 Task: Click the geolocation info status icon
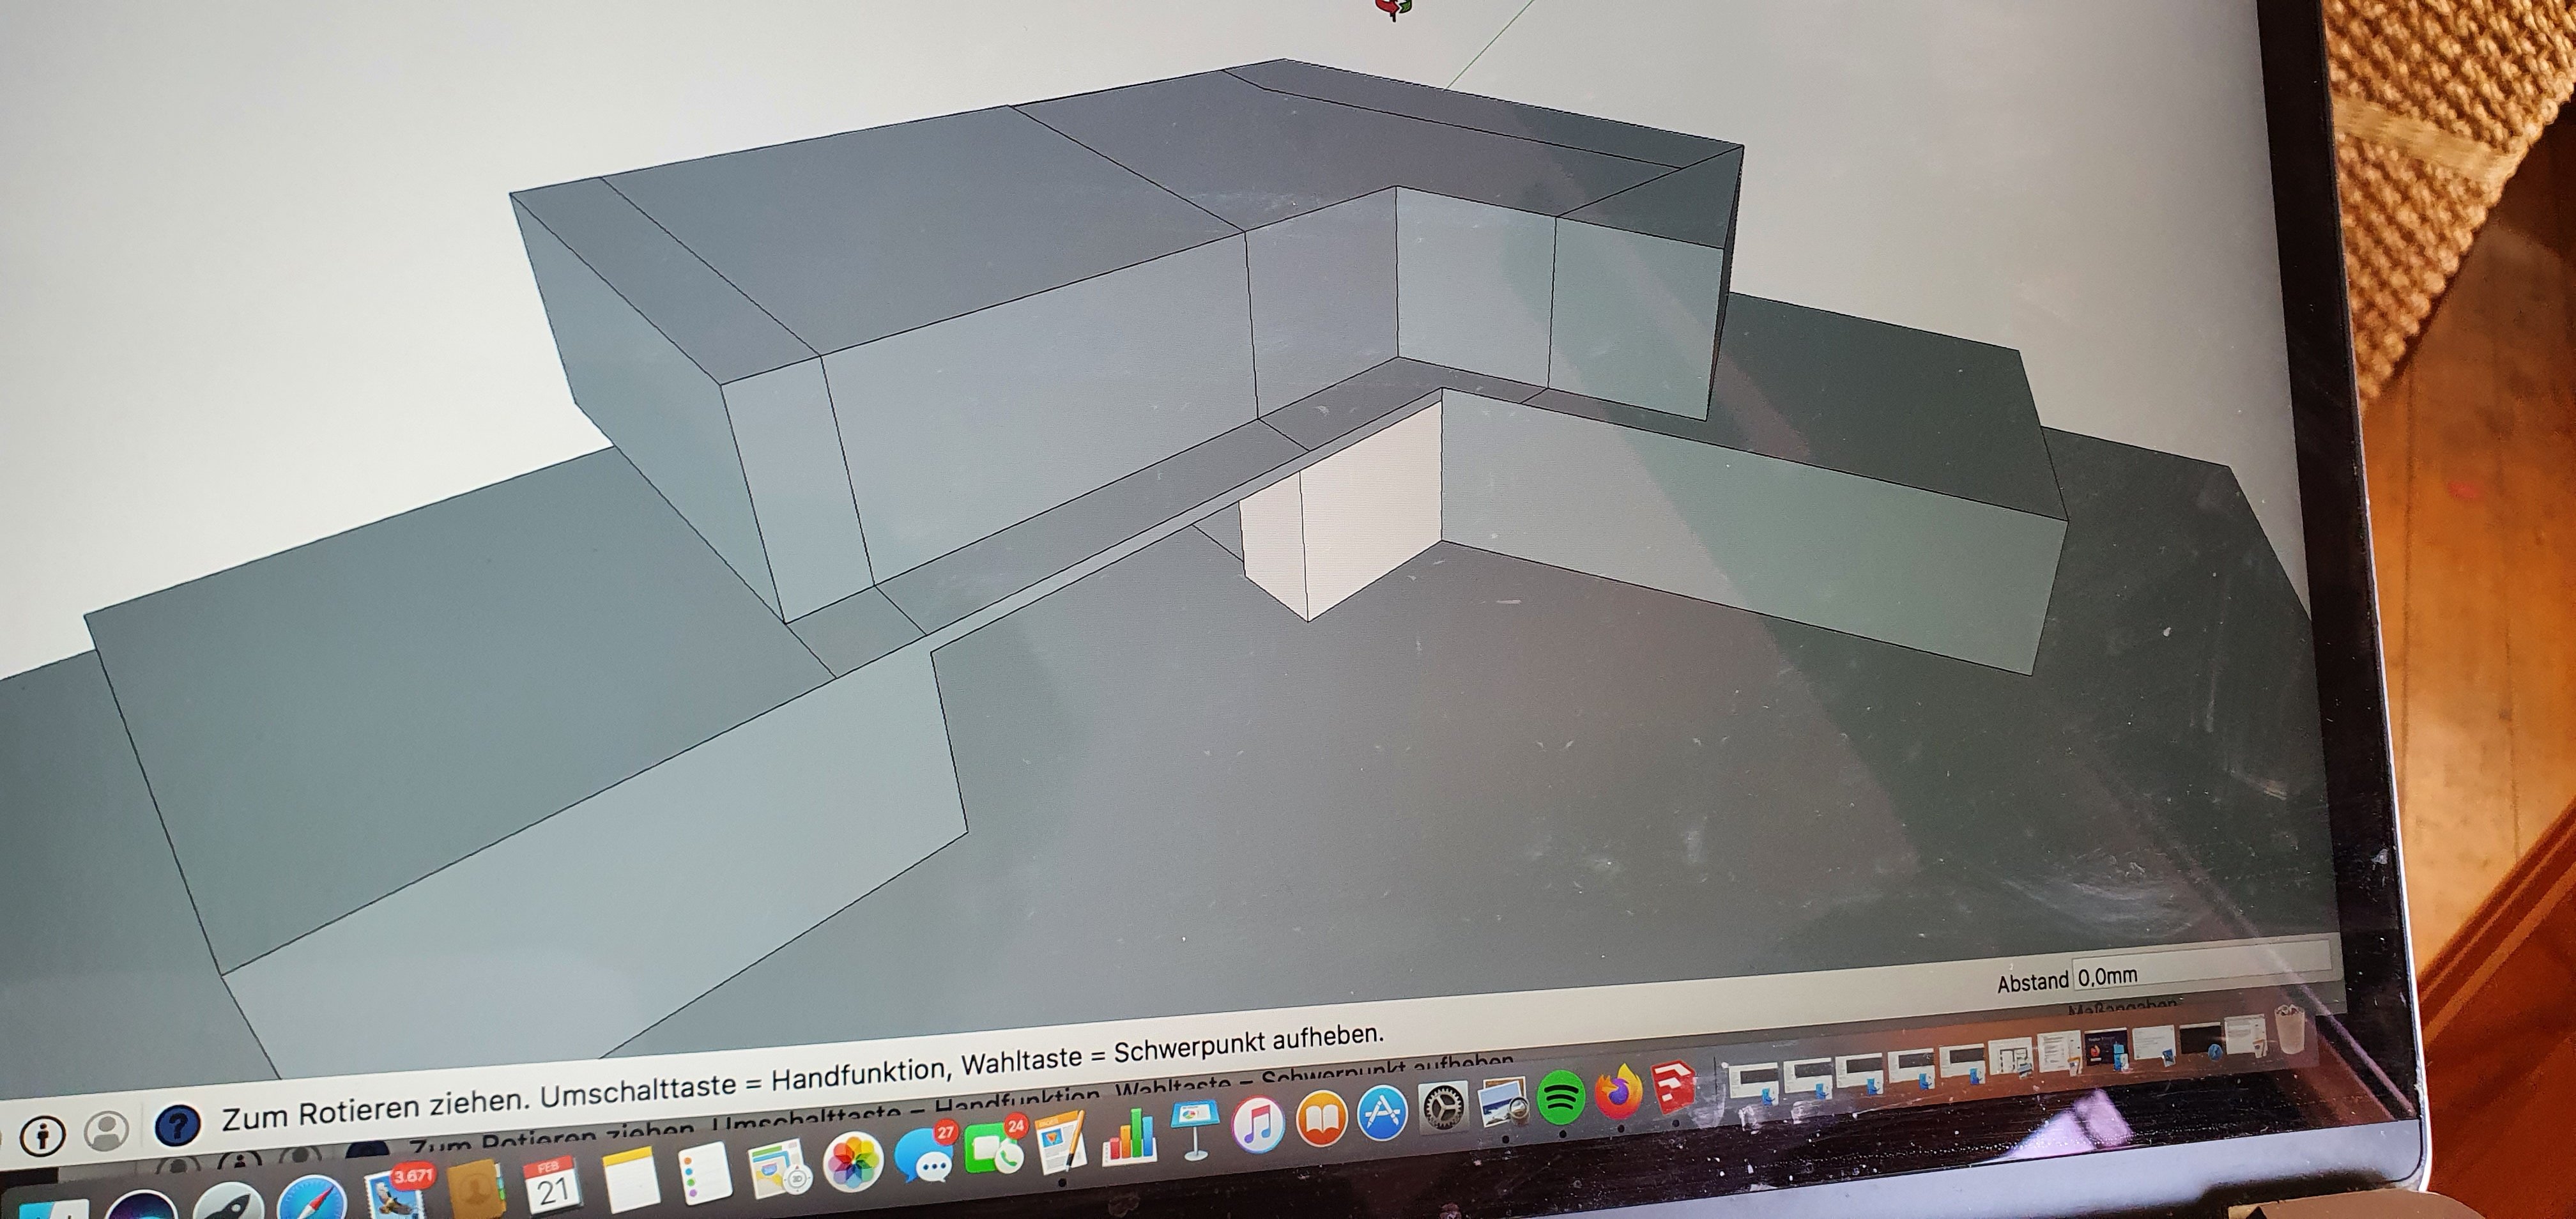[x=42, y=1135]
